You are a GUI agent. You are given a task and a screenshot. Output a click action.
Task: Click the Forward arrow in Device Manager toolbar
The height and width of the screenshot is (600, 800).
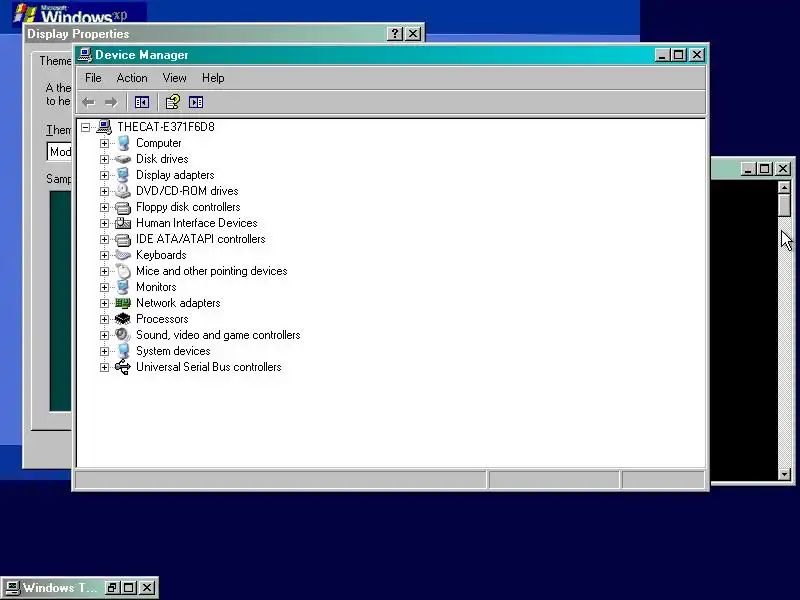pyautogui.click(x=111, y=103)
